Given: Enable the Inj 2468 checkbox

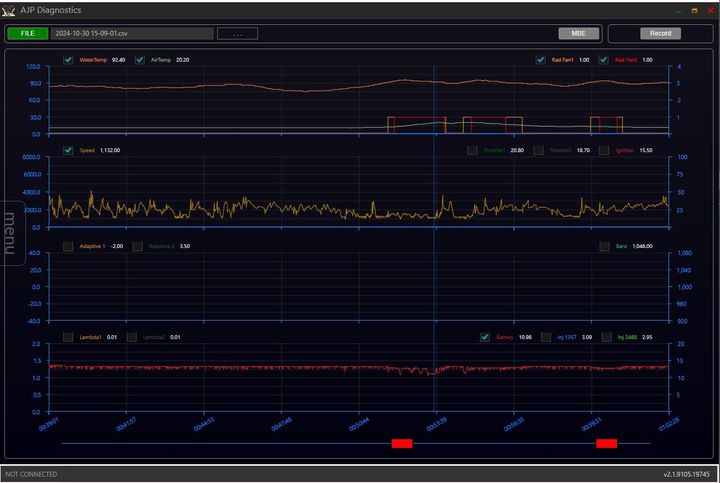Looking at the screenshot, I should pyautogui.click(x=607, y=337).
